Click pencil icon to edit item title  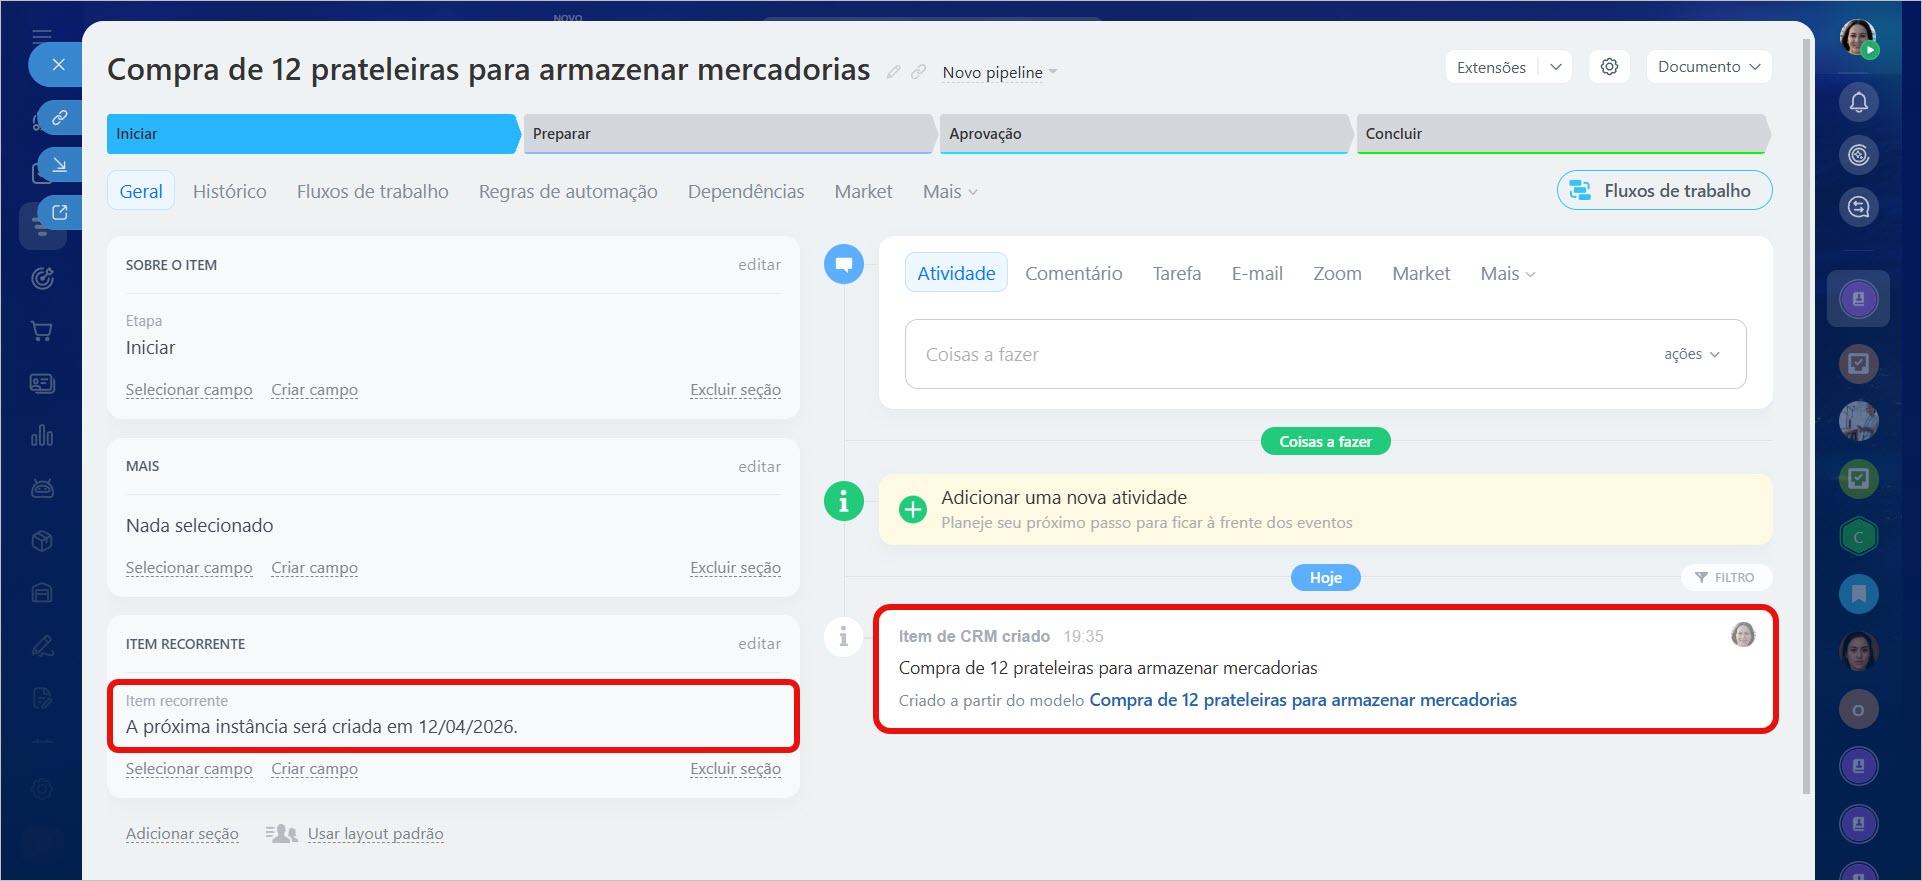pyautogui.click(x=893, y=72)
